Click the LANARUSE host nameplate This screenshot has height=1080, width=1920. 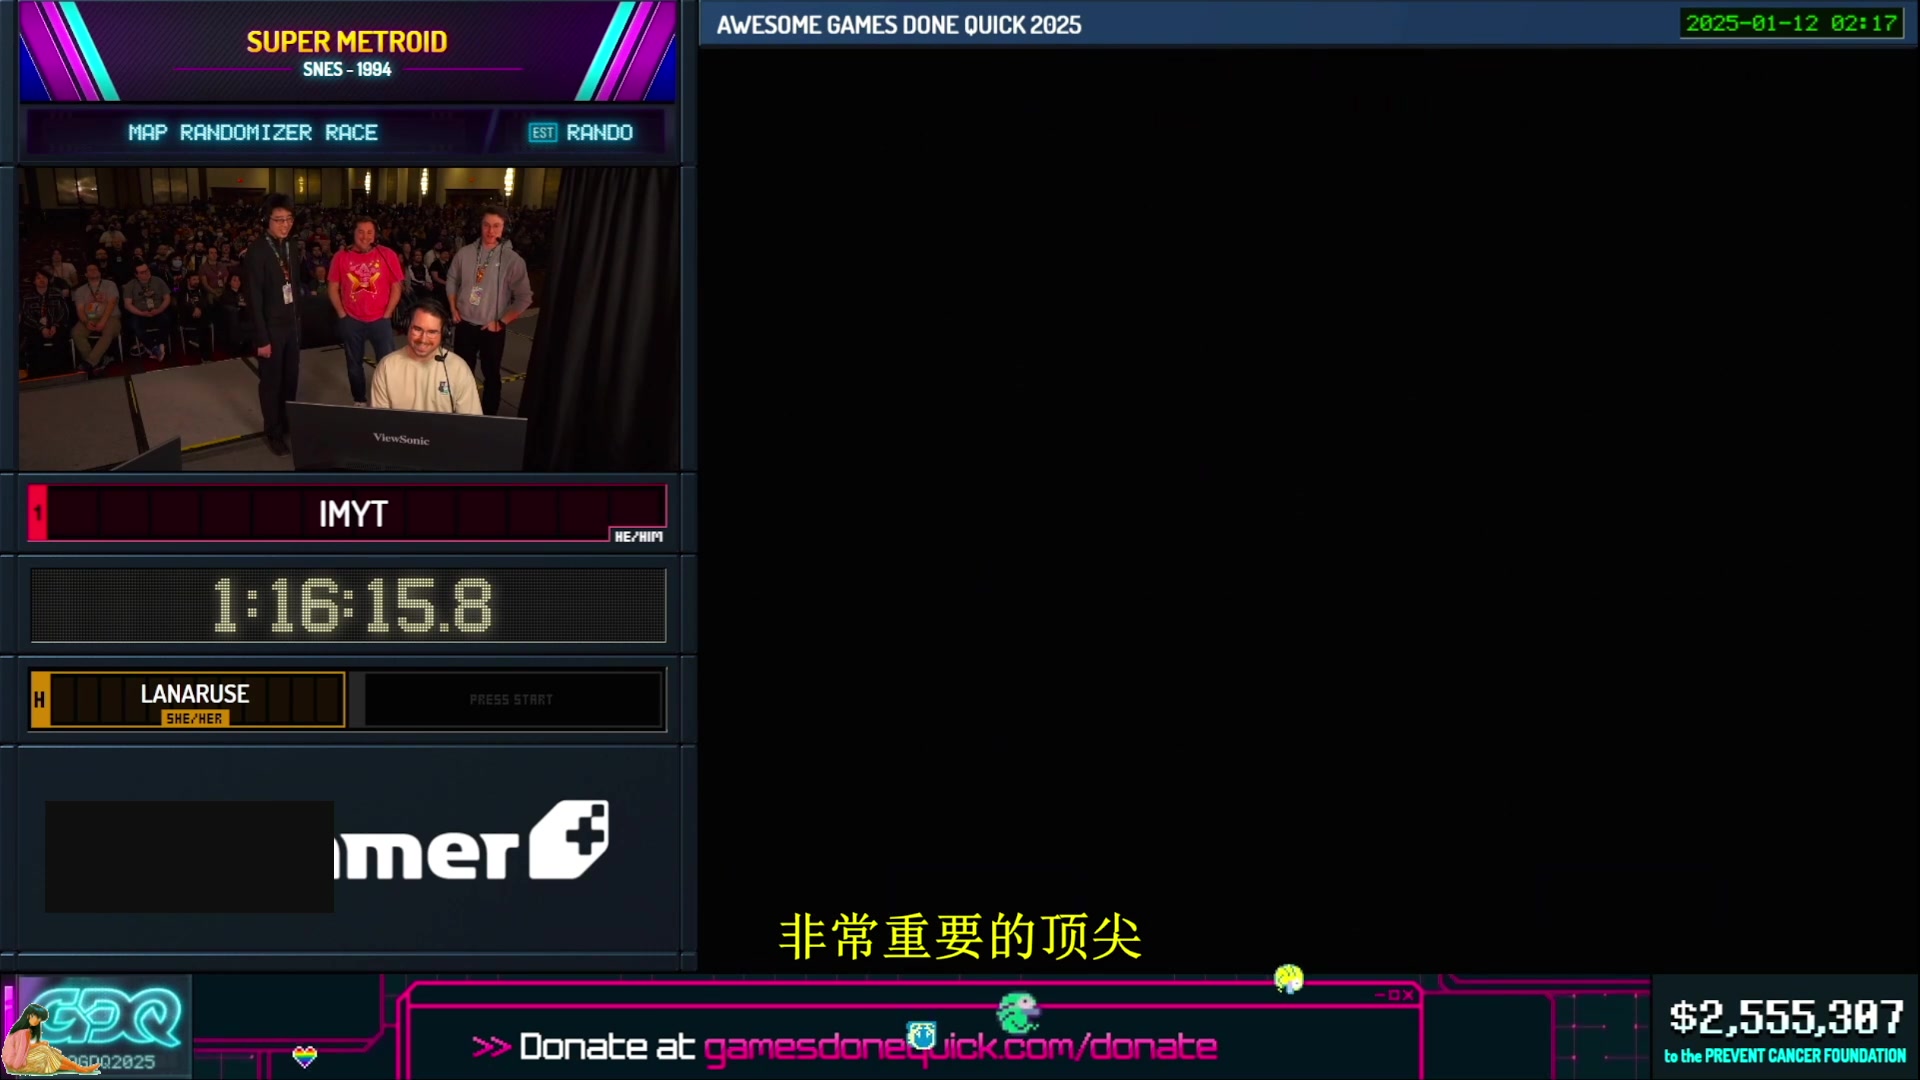188,700
